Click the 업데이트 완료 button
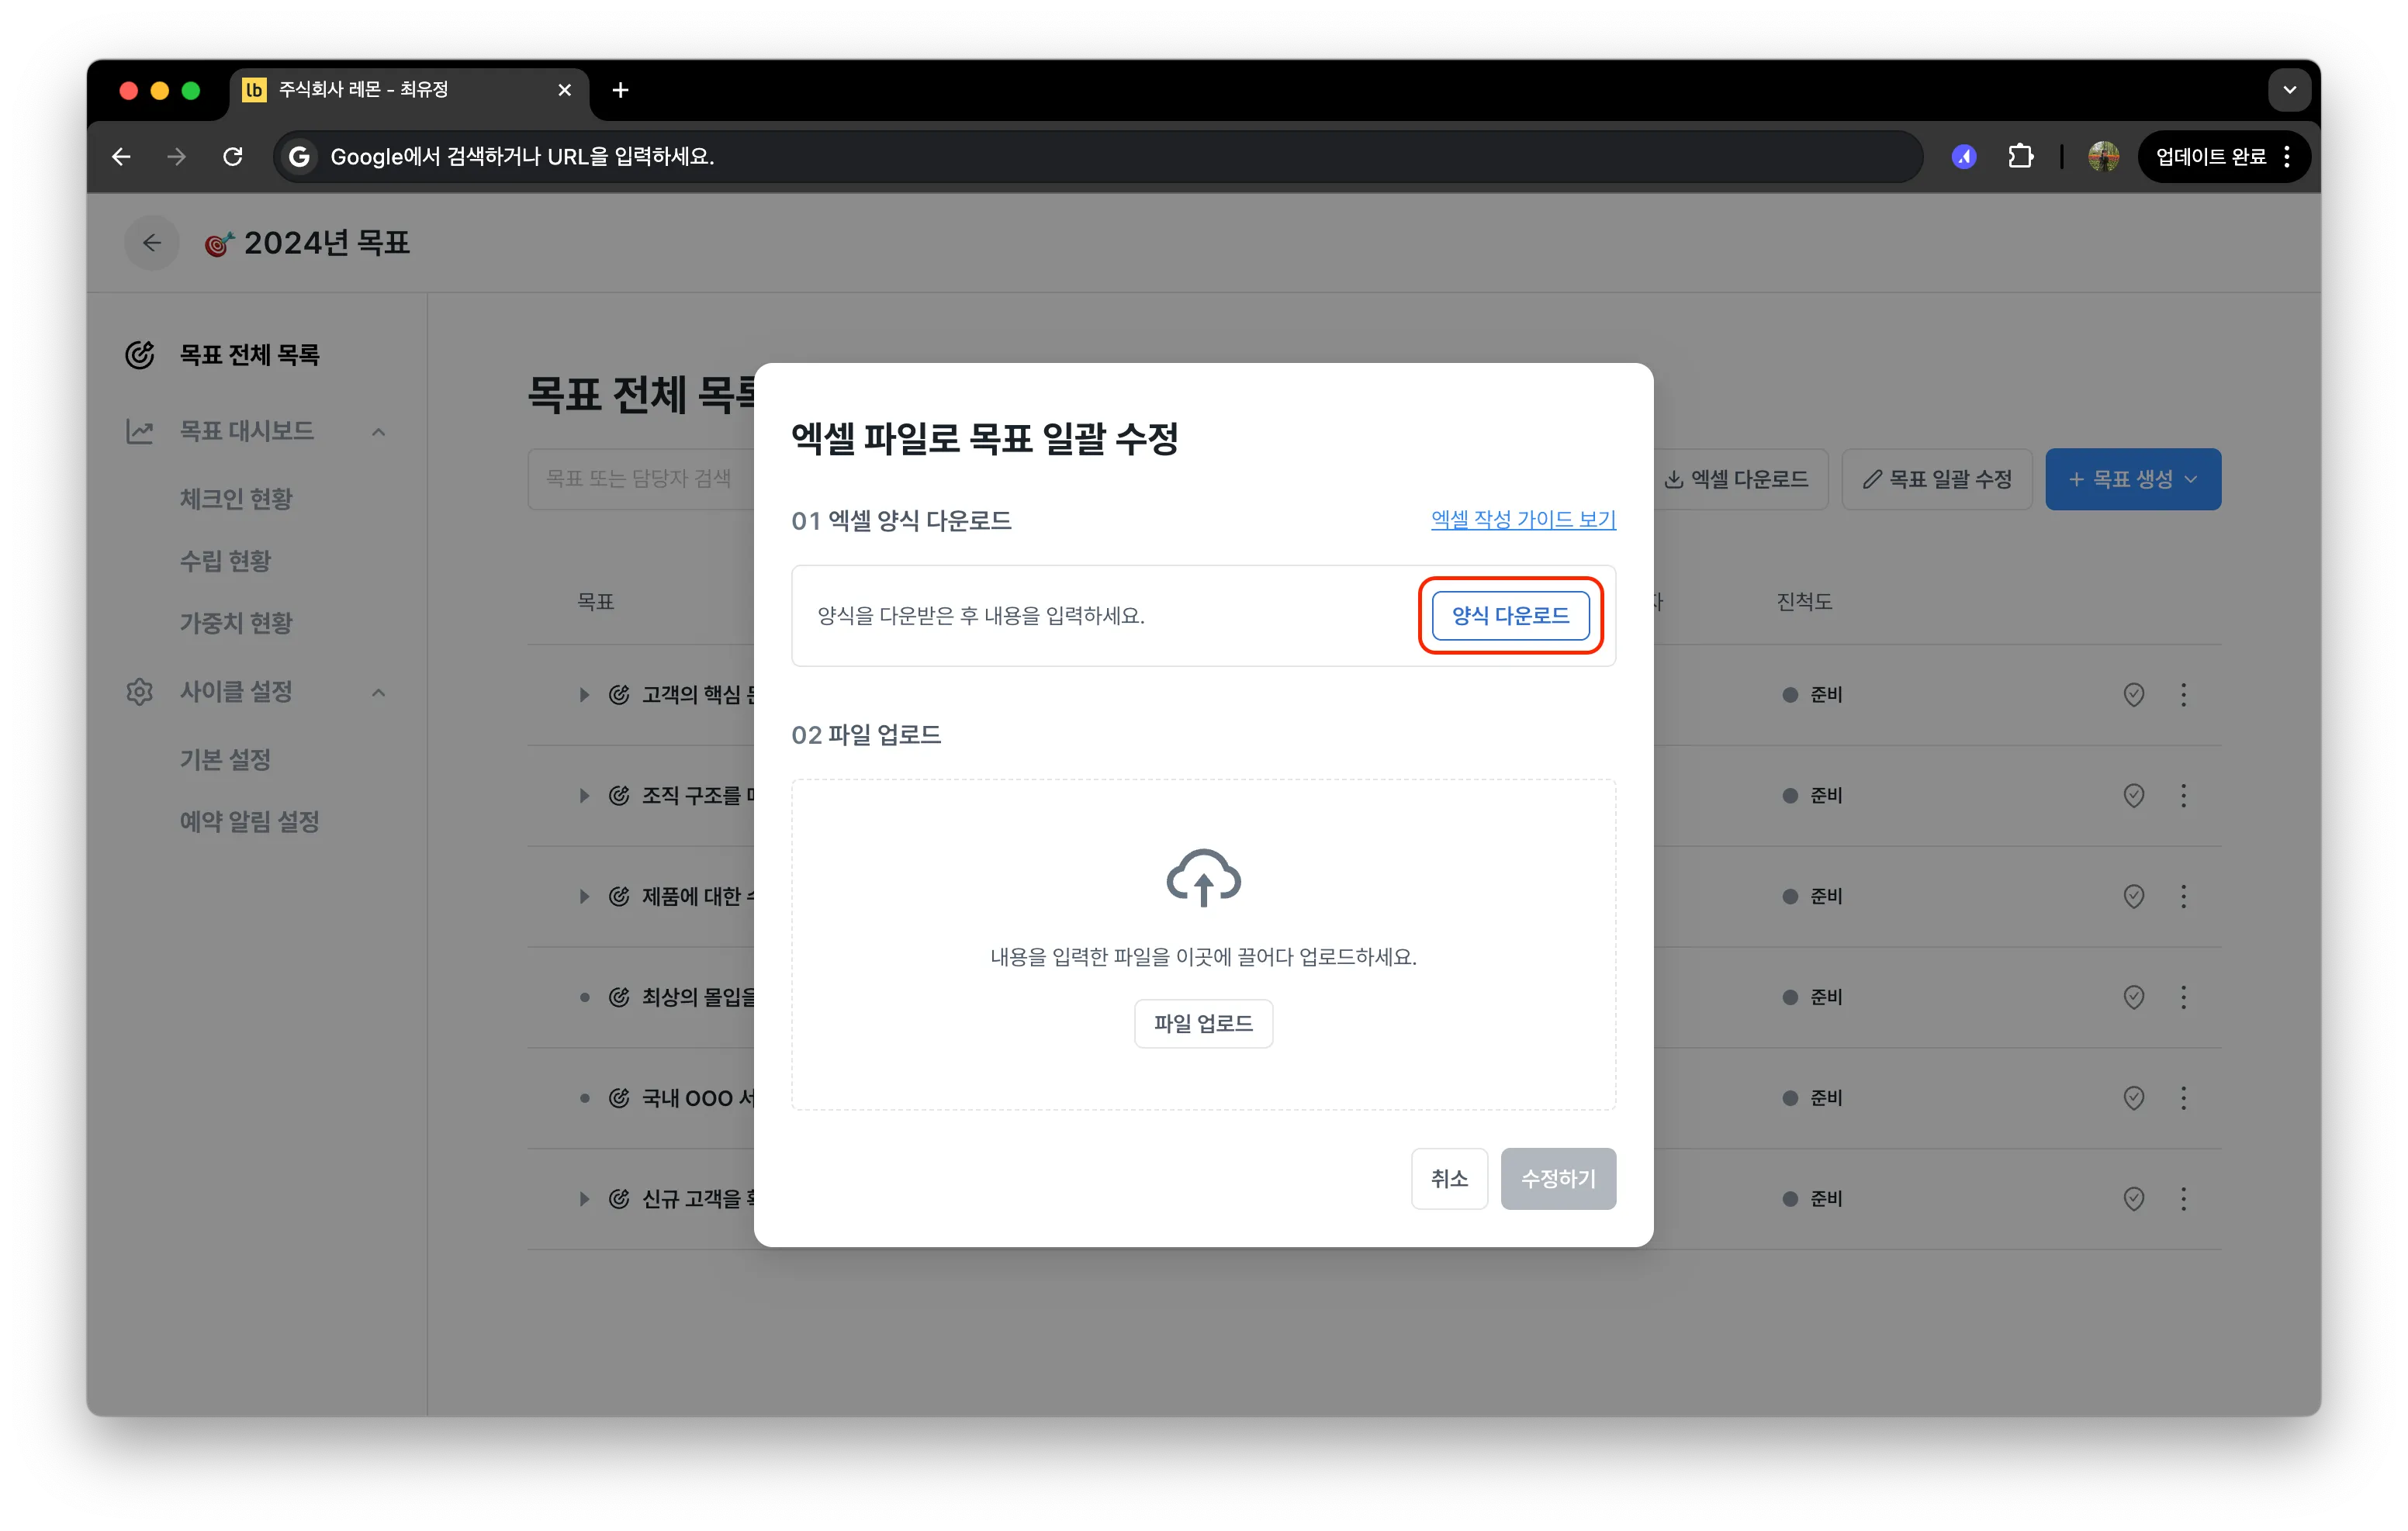 [2224, 156]
